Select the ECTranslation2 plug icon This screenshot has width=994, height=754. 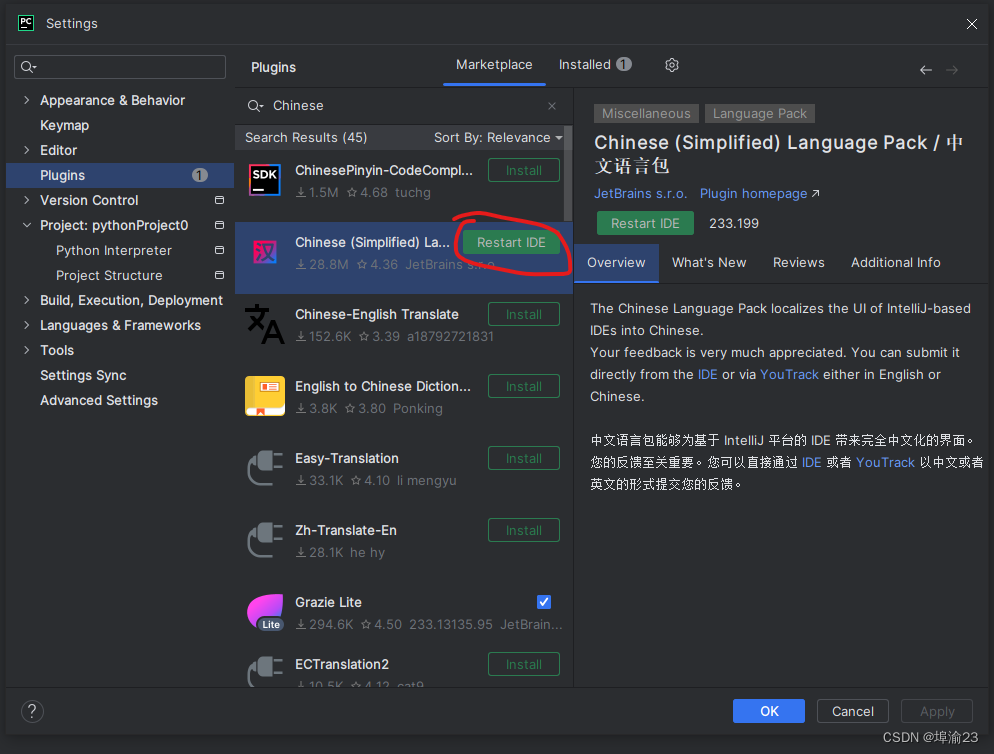click(264, 672)
